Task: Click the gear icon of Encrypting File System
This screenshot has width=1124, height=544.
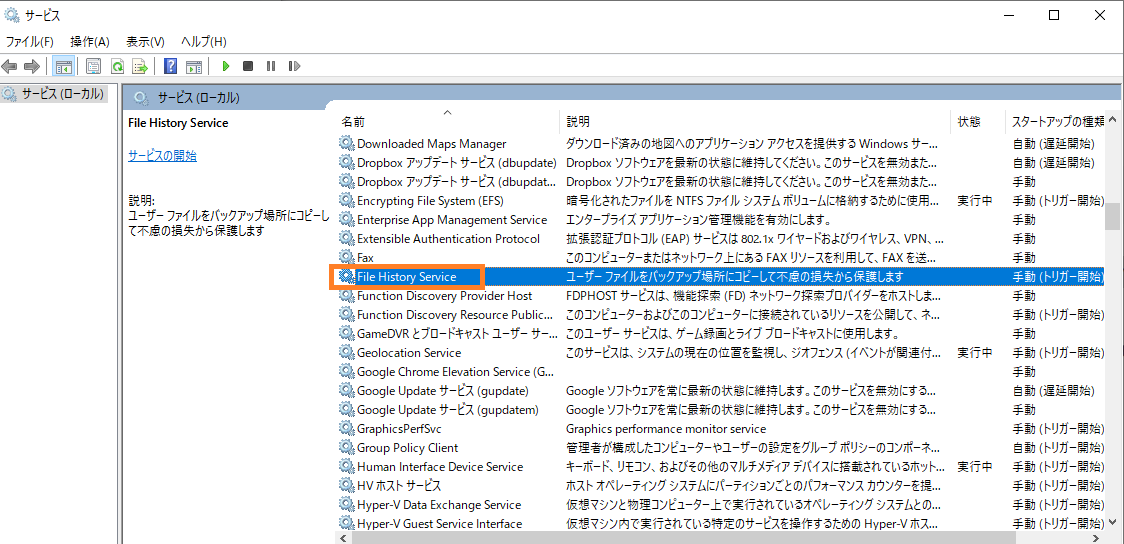Action: click(347, 200)
